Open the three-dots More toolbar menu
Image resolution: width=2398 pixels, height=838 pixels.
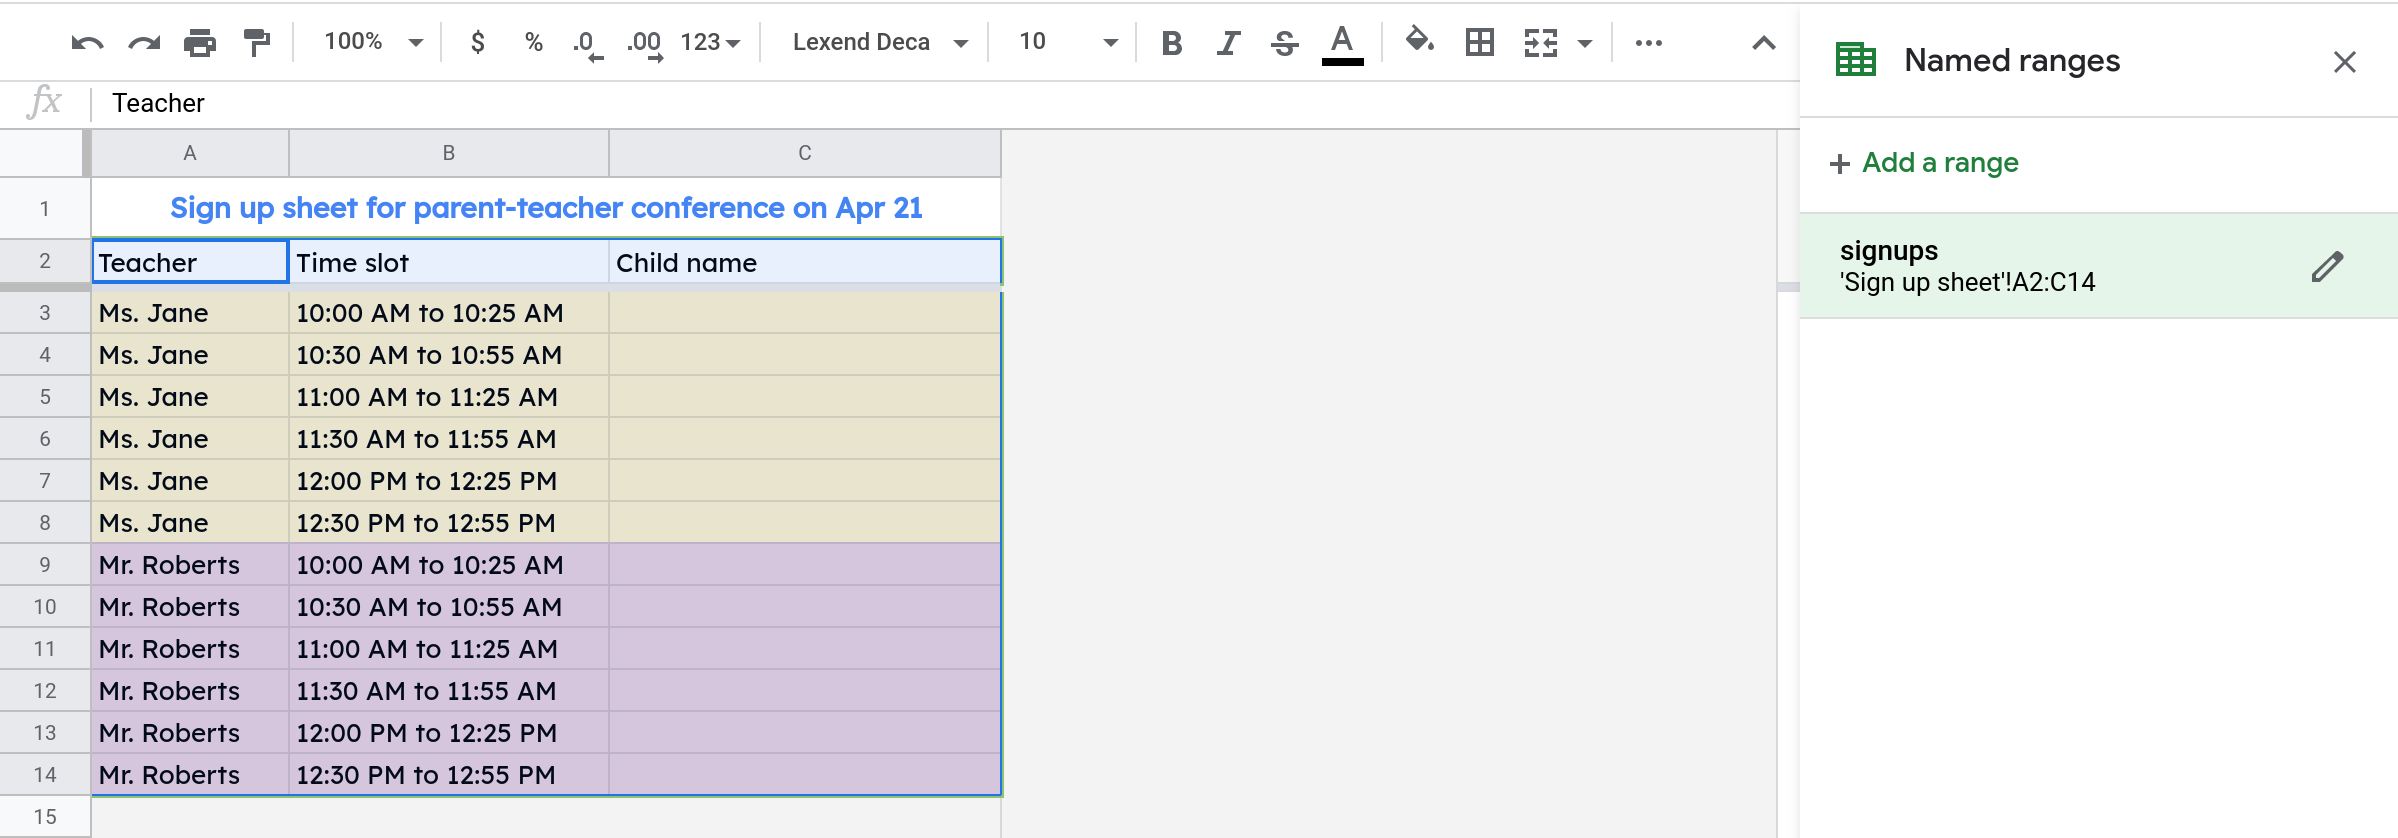pos(1648,43)
